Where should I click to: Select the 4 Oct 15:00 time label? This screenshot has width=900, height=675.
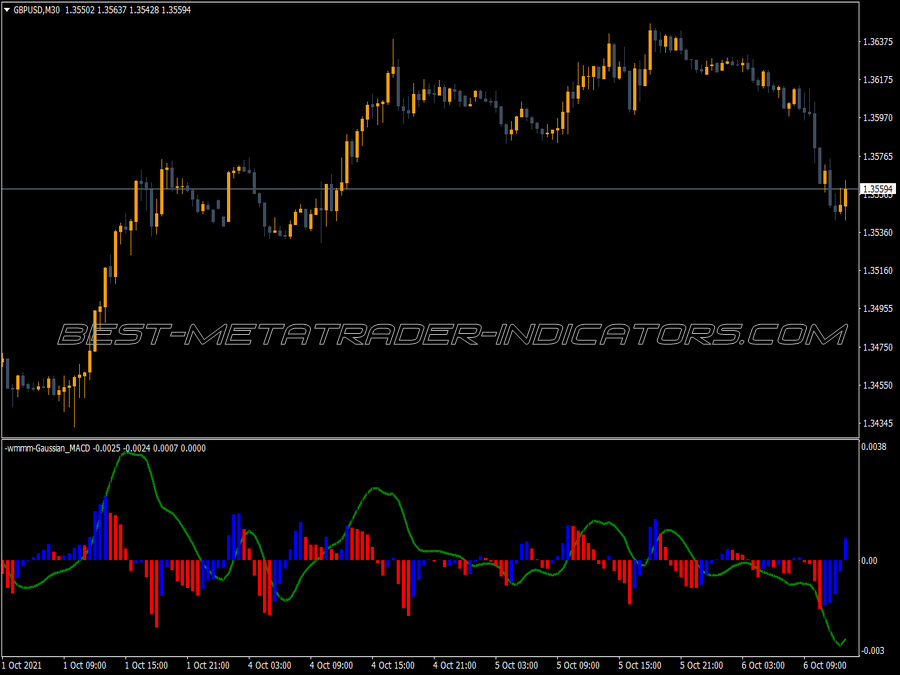pos(393,665)
